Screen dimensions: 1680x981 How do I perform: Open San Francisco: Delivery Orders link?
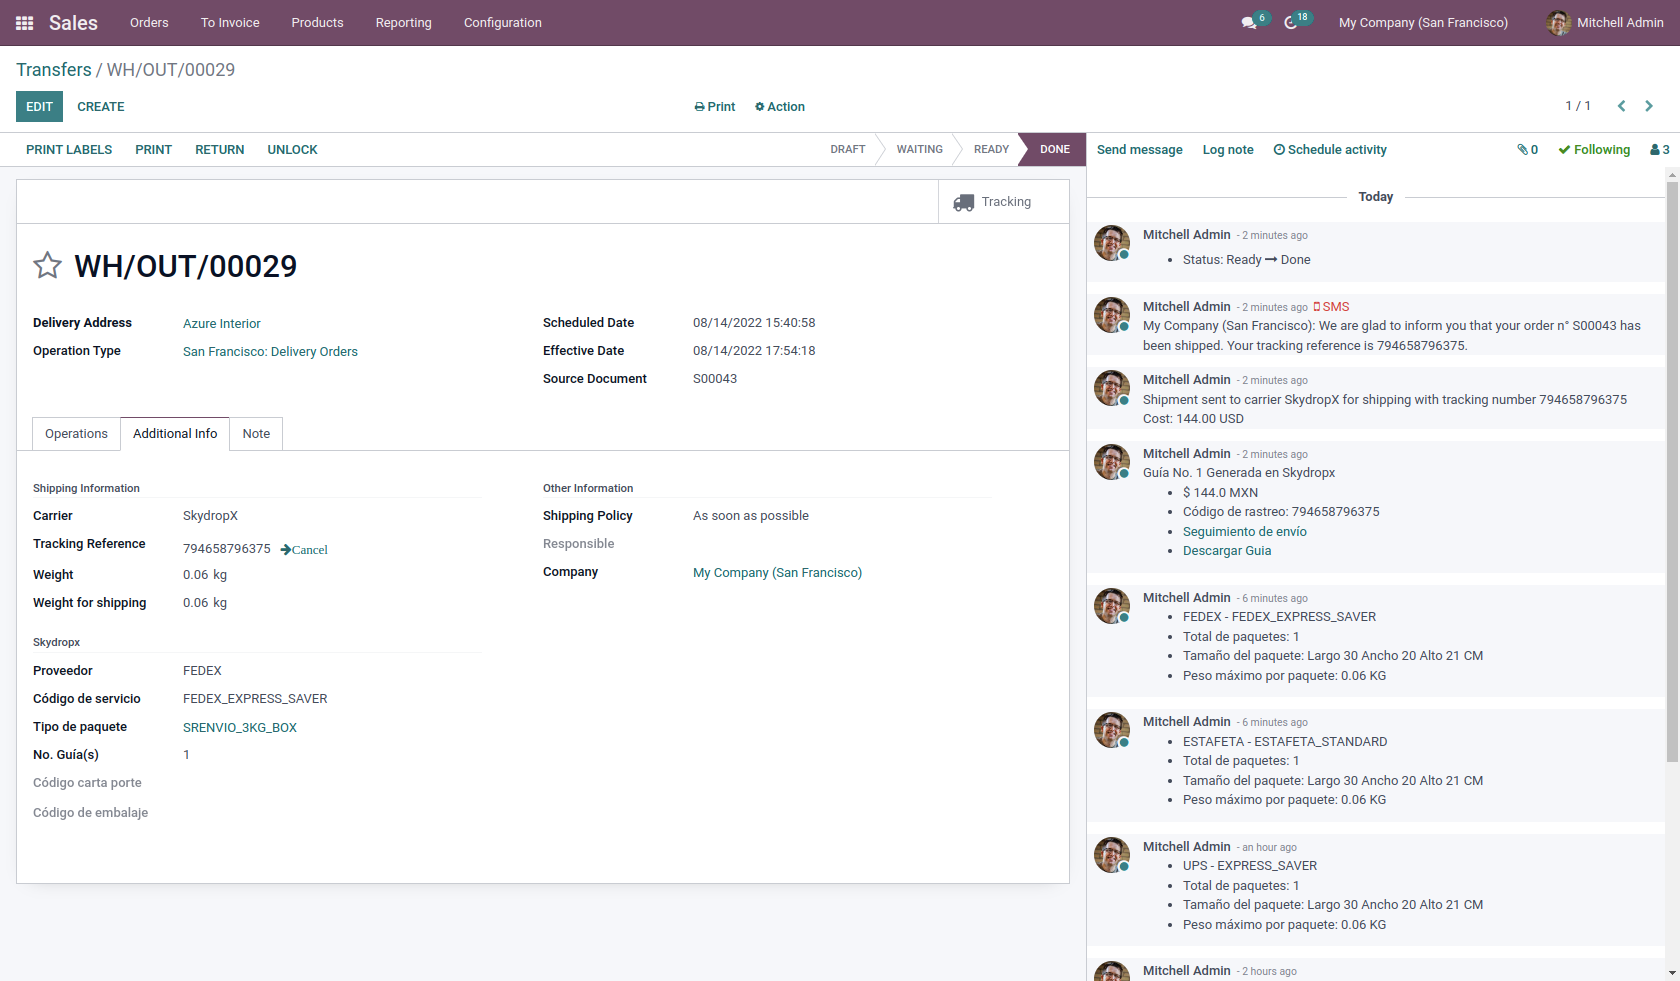point(270,352)
